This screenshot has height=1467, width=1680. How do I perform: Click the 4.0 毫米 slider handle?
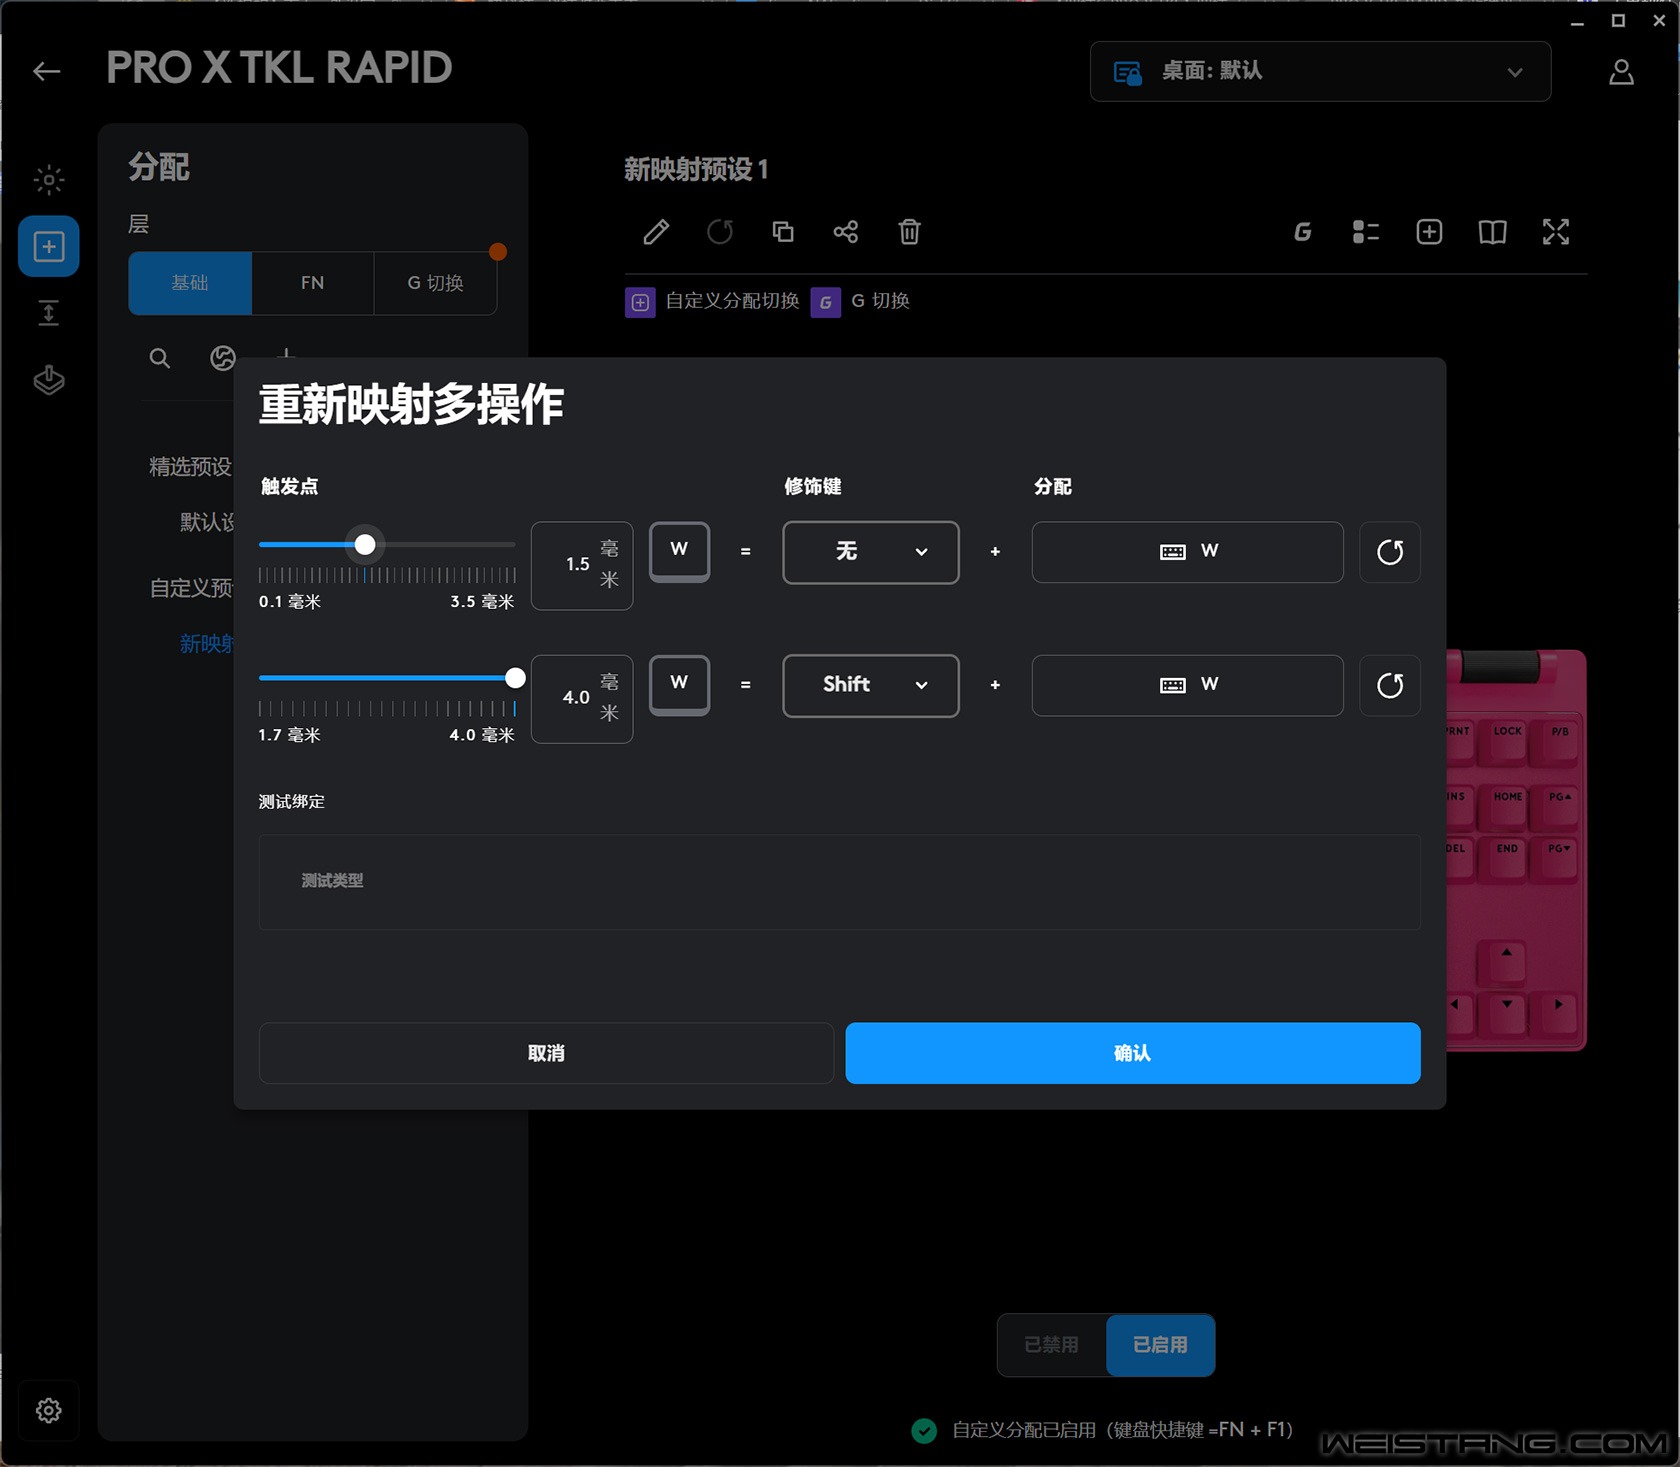[515, 678]
